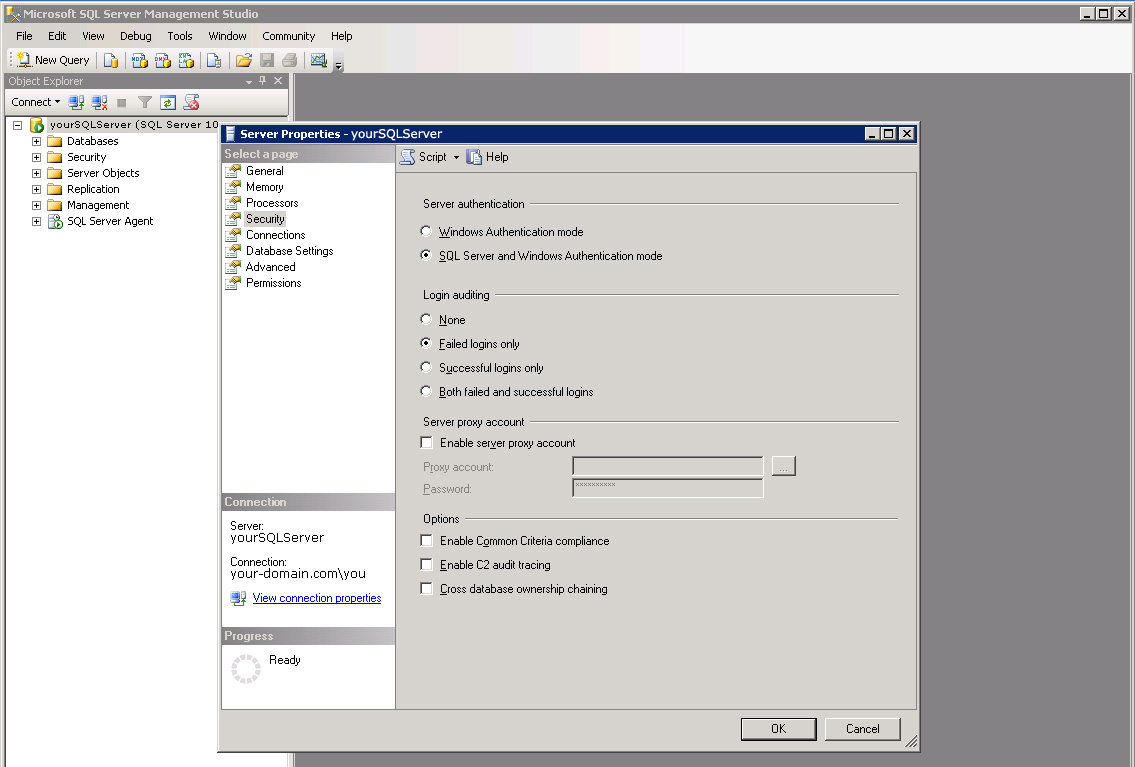
Task: Select the Memory page
Action: pyautogui.click(x=265, y=187)
